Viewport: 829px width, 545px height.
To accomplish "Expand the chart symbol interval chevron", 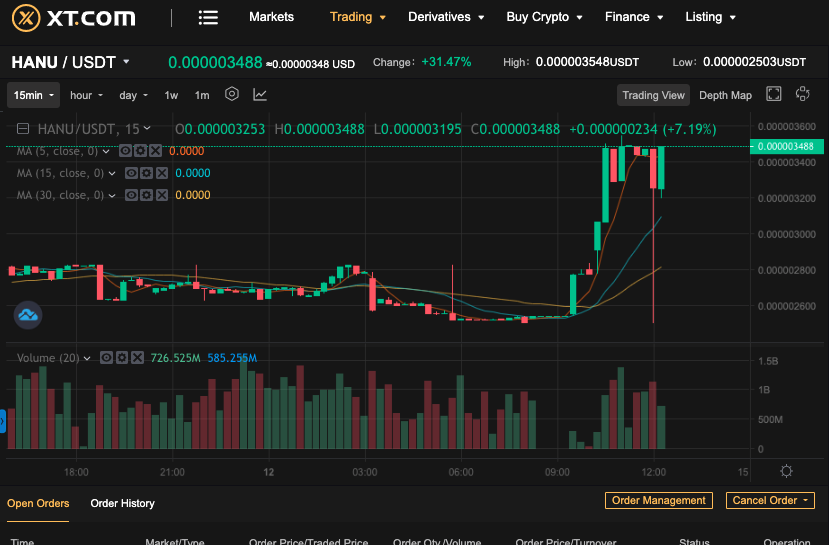I will (x=147, y=128).
